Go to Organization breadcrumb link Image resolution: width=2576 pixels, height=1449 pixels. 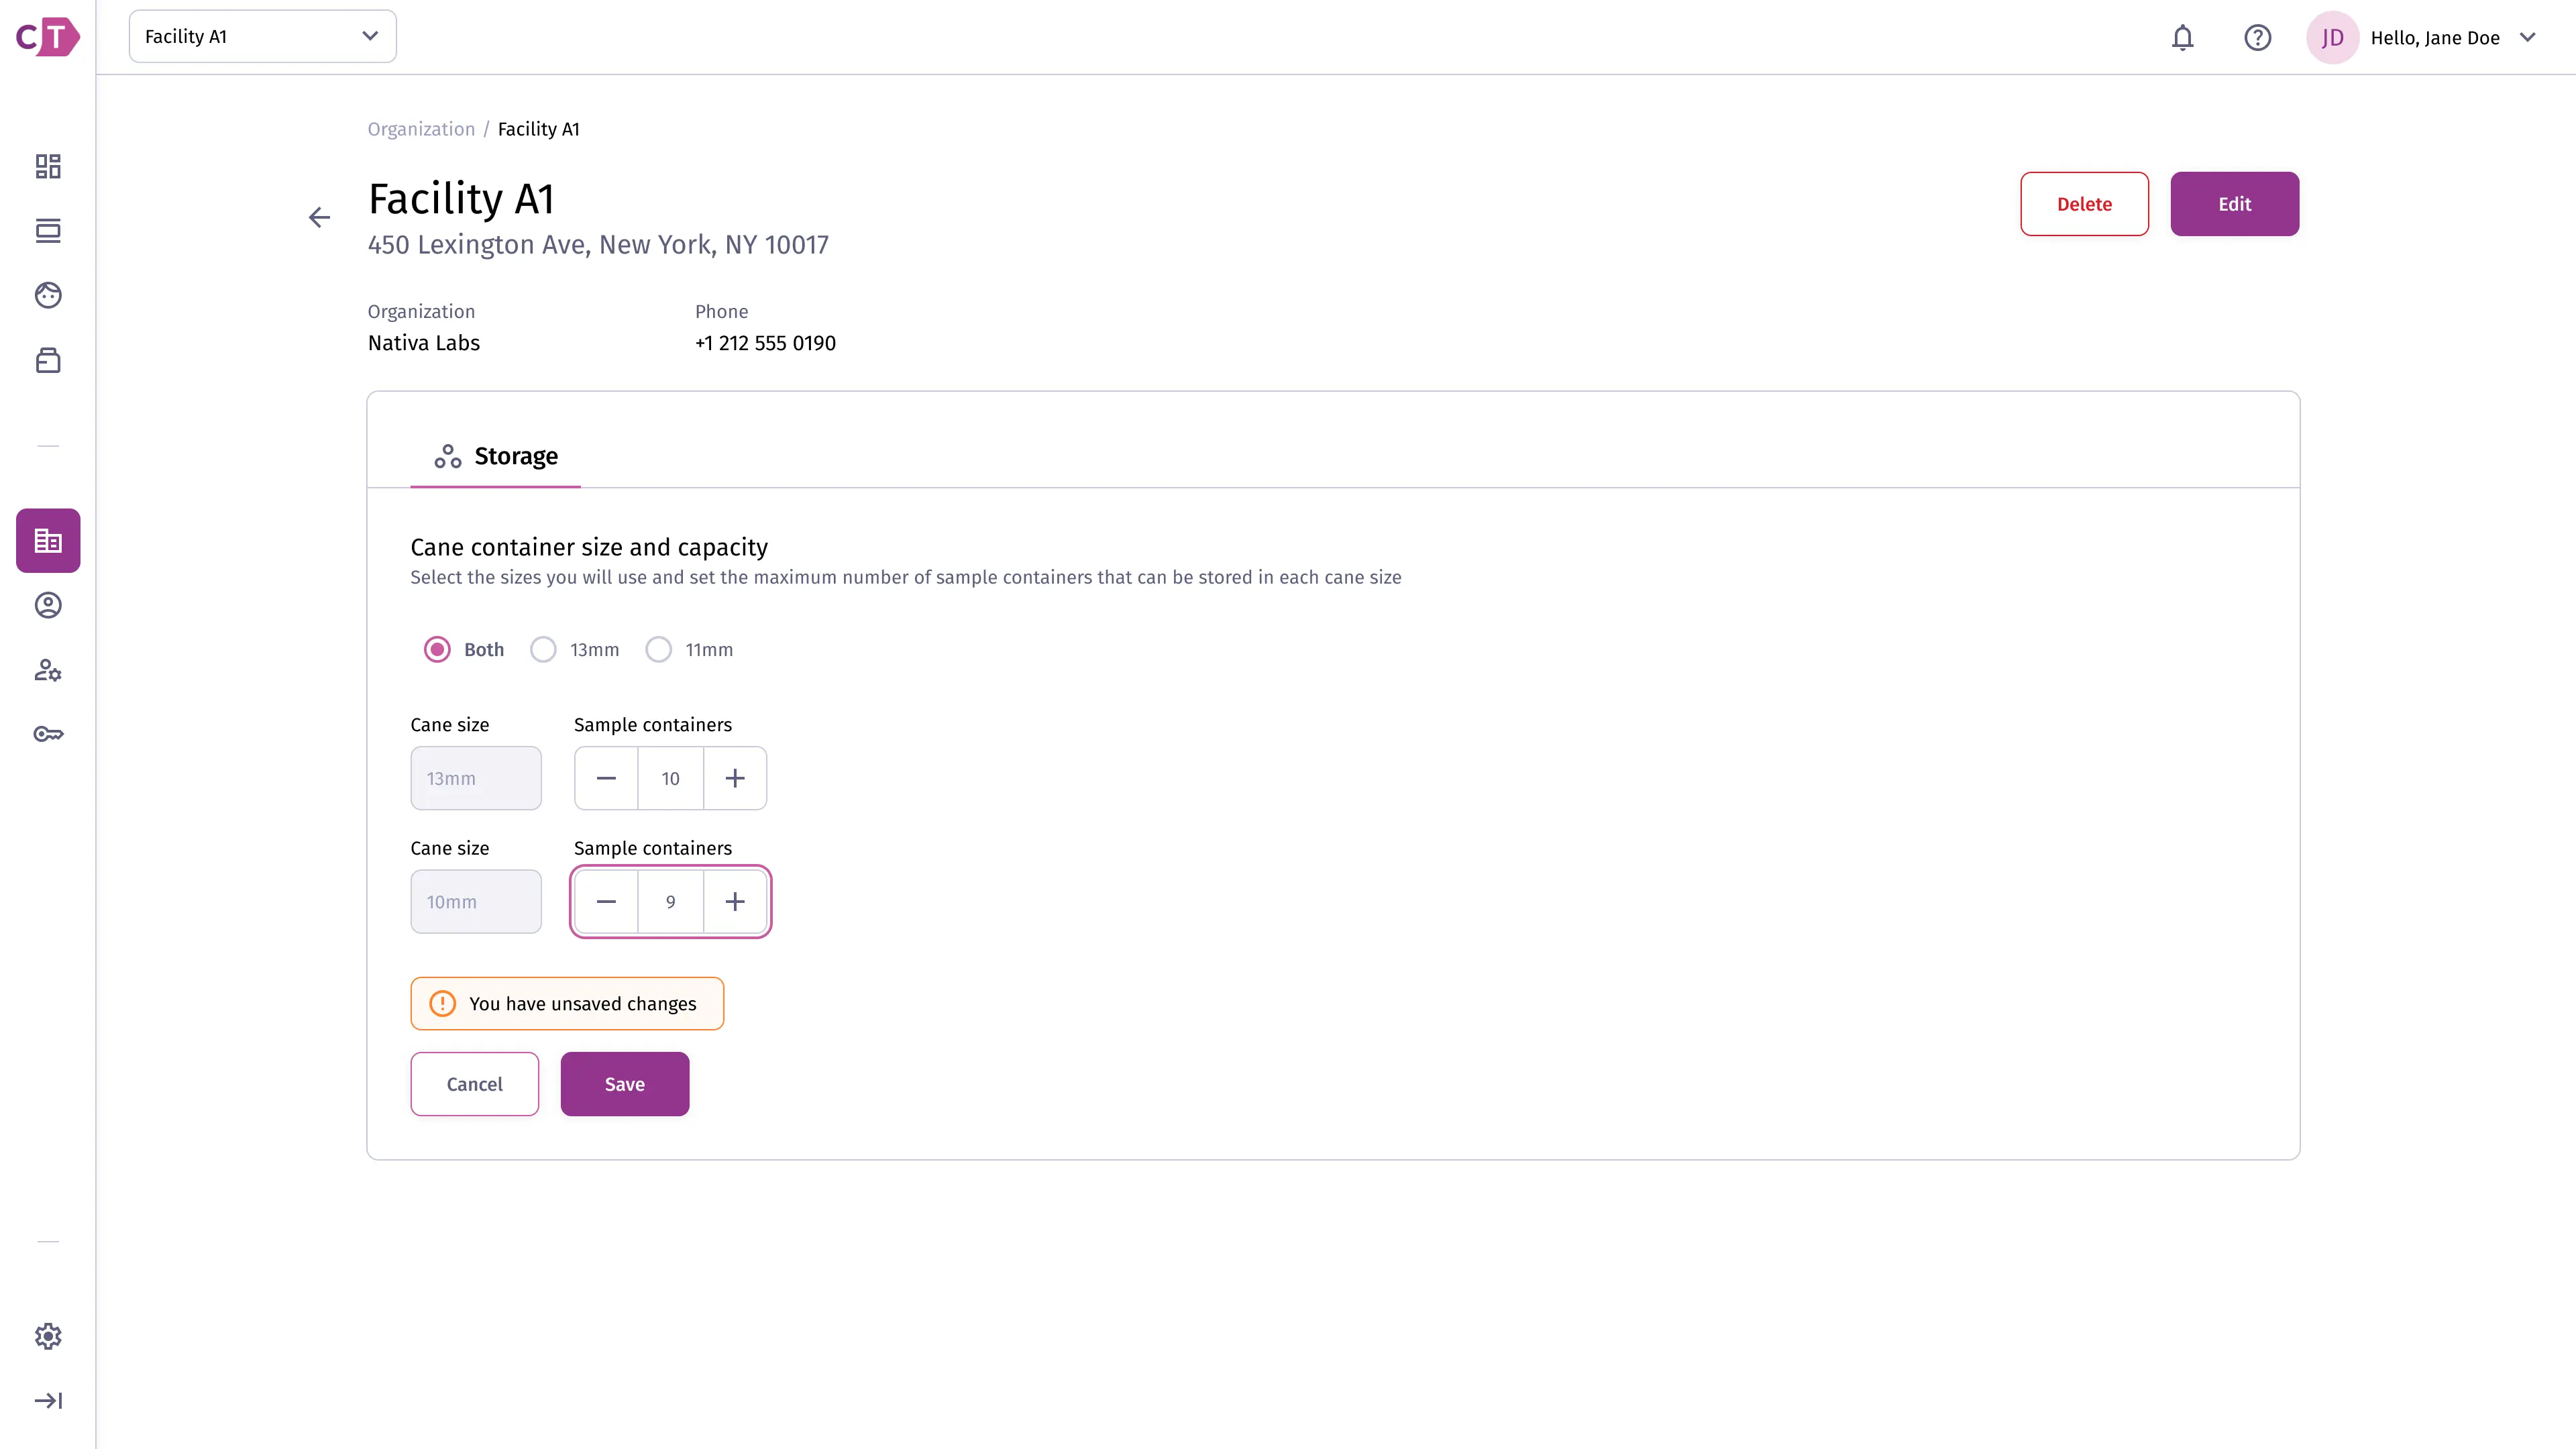coord(421,129)
